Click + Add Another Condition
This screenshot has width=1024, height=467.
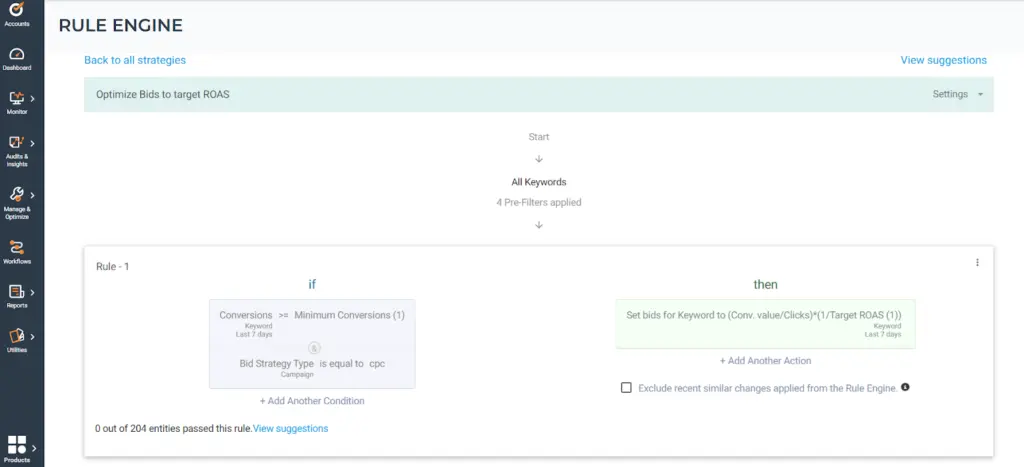tap(312, 401)
